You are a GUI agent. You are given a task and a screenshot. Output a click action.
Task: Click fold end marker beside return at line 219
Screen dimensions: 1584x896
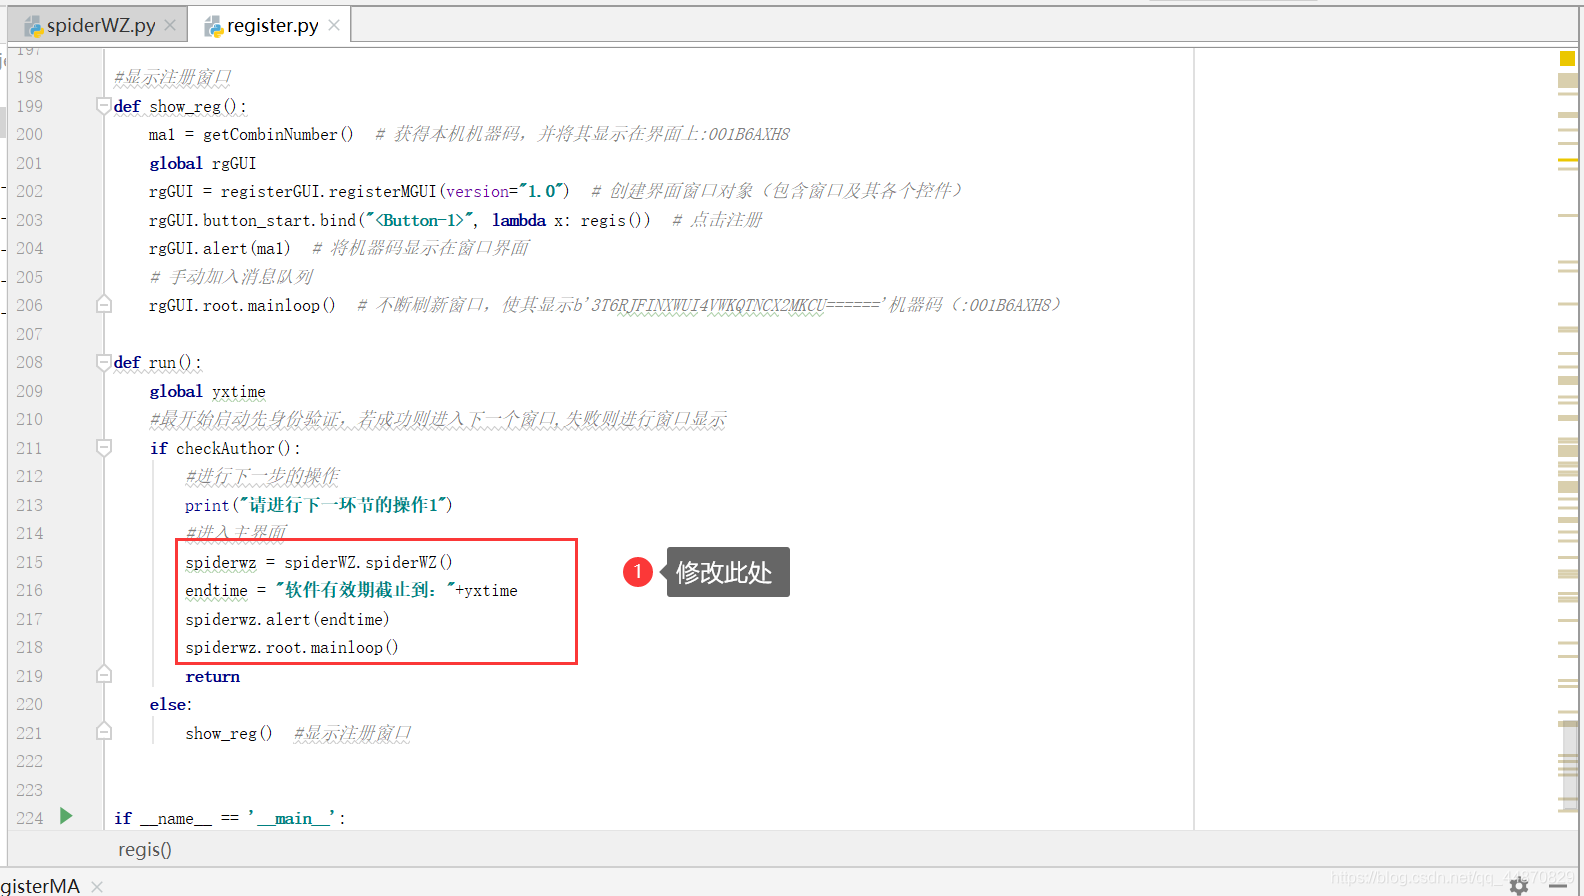pos(103,675)
